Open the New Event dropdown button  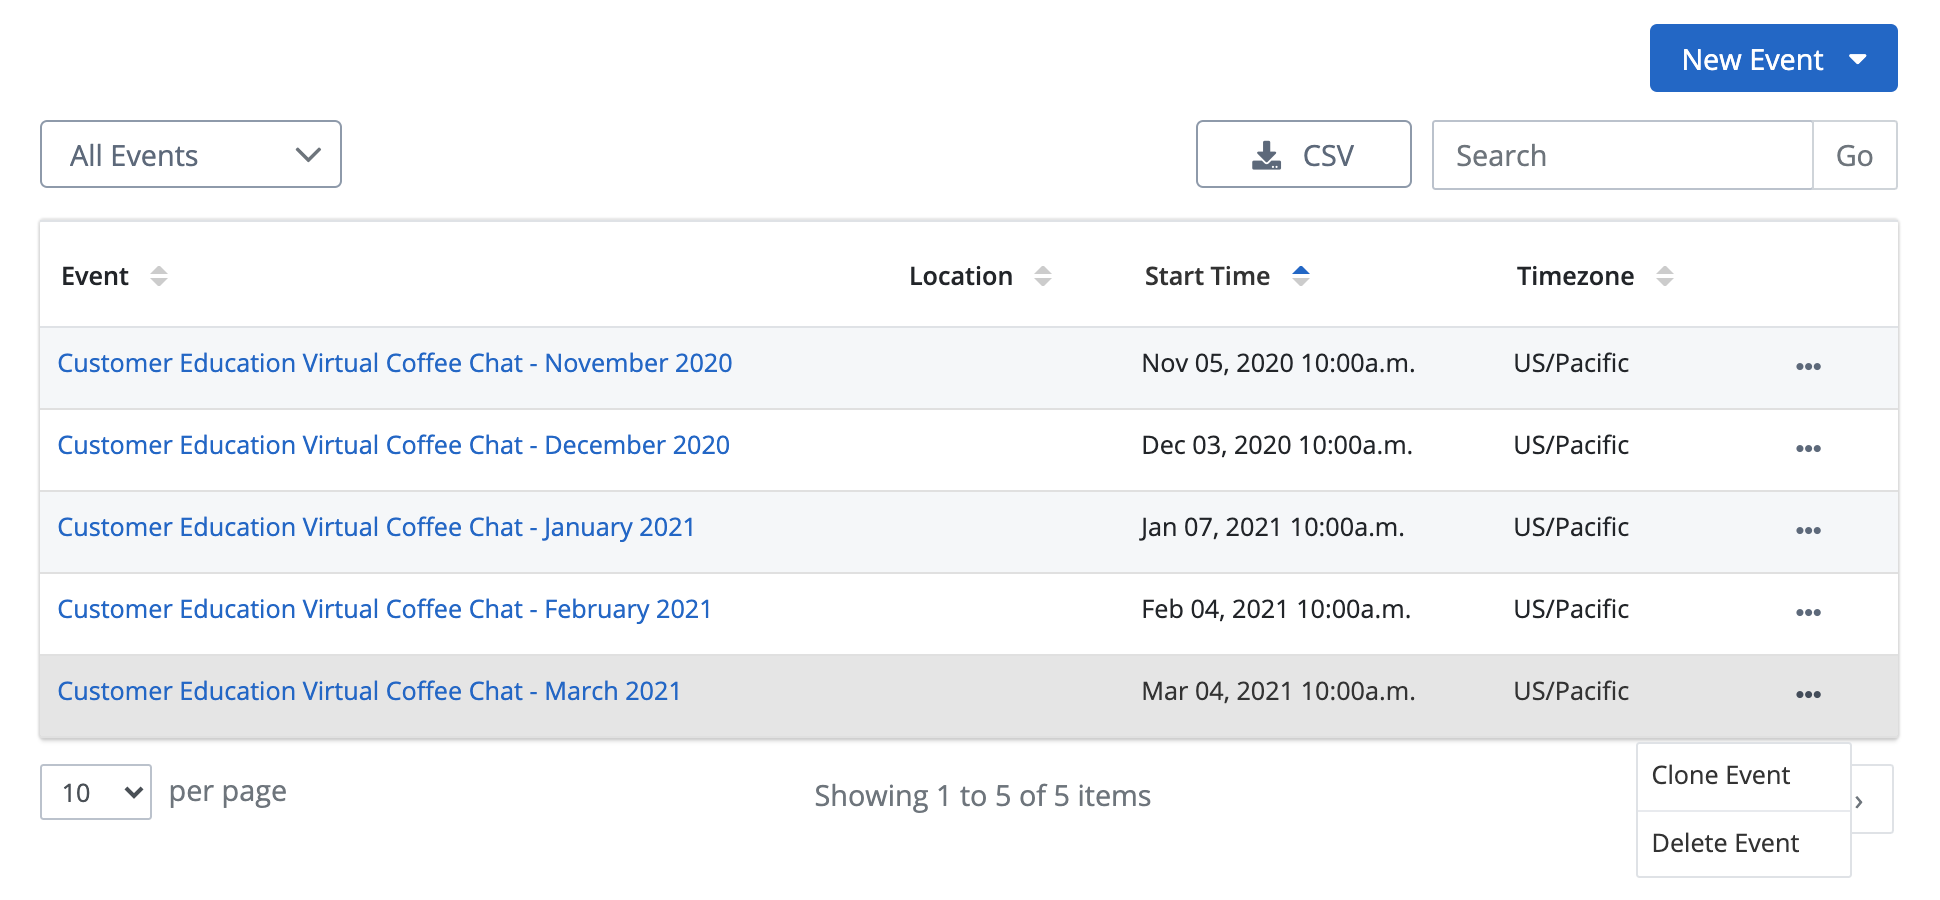pos(1773,59)
